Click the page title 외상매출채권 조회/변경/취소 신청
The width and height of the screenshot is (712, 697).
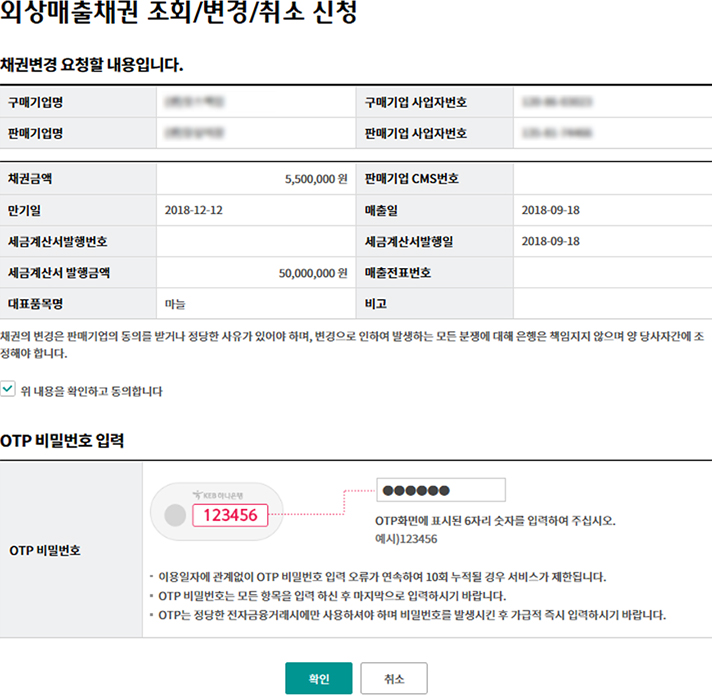coord(176,15)
